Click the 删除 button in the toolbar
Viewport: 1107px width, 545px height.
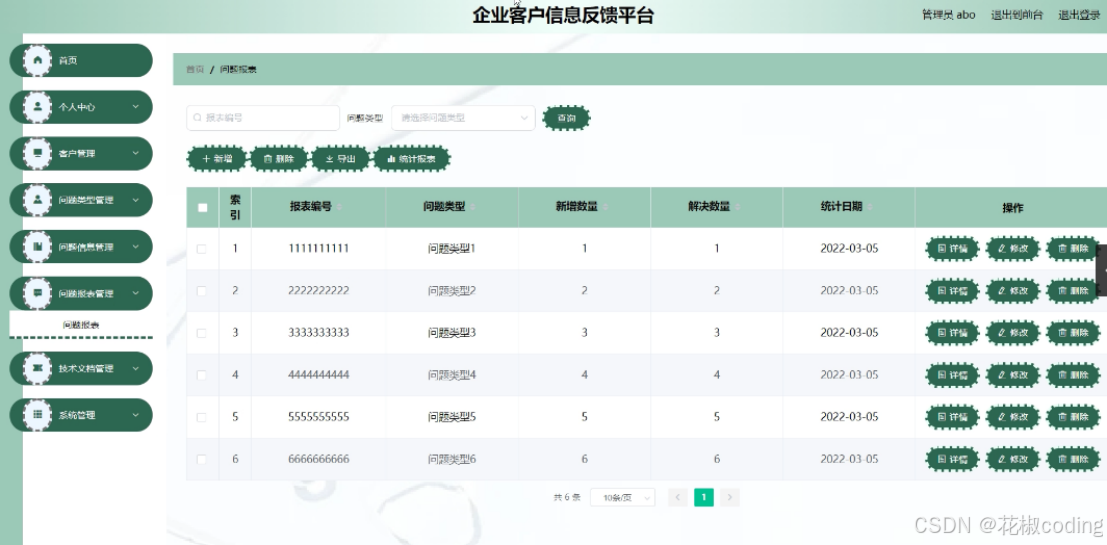click(279, 159)
